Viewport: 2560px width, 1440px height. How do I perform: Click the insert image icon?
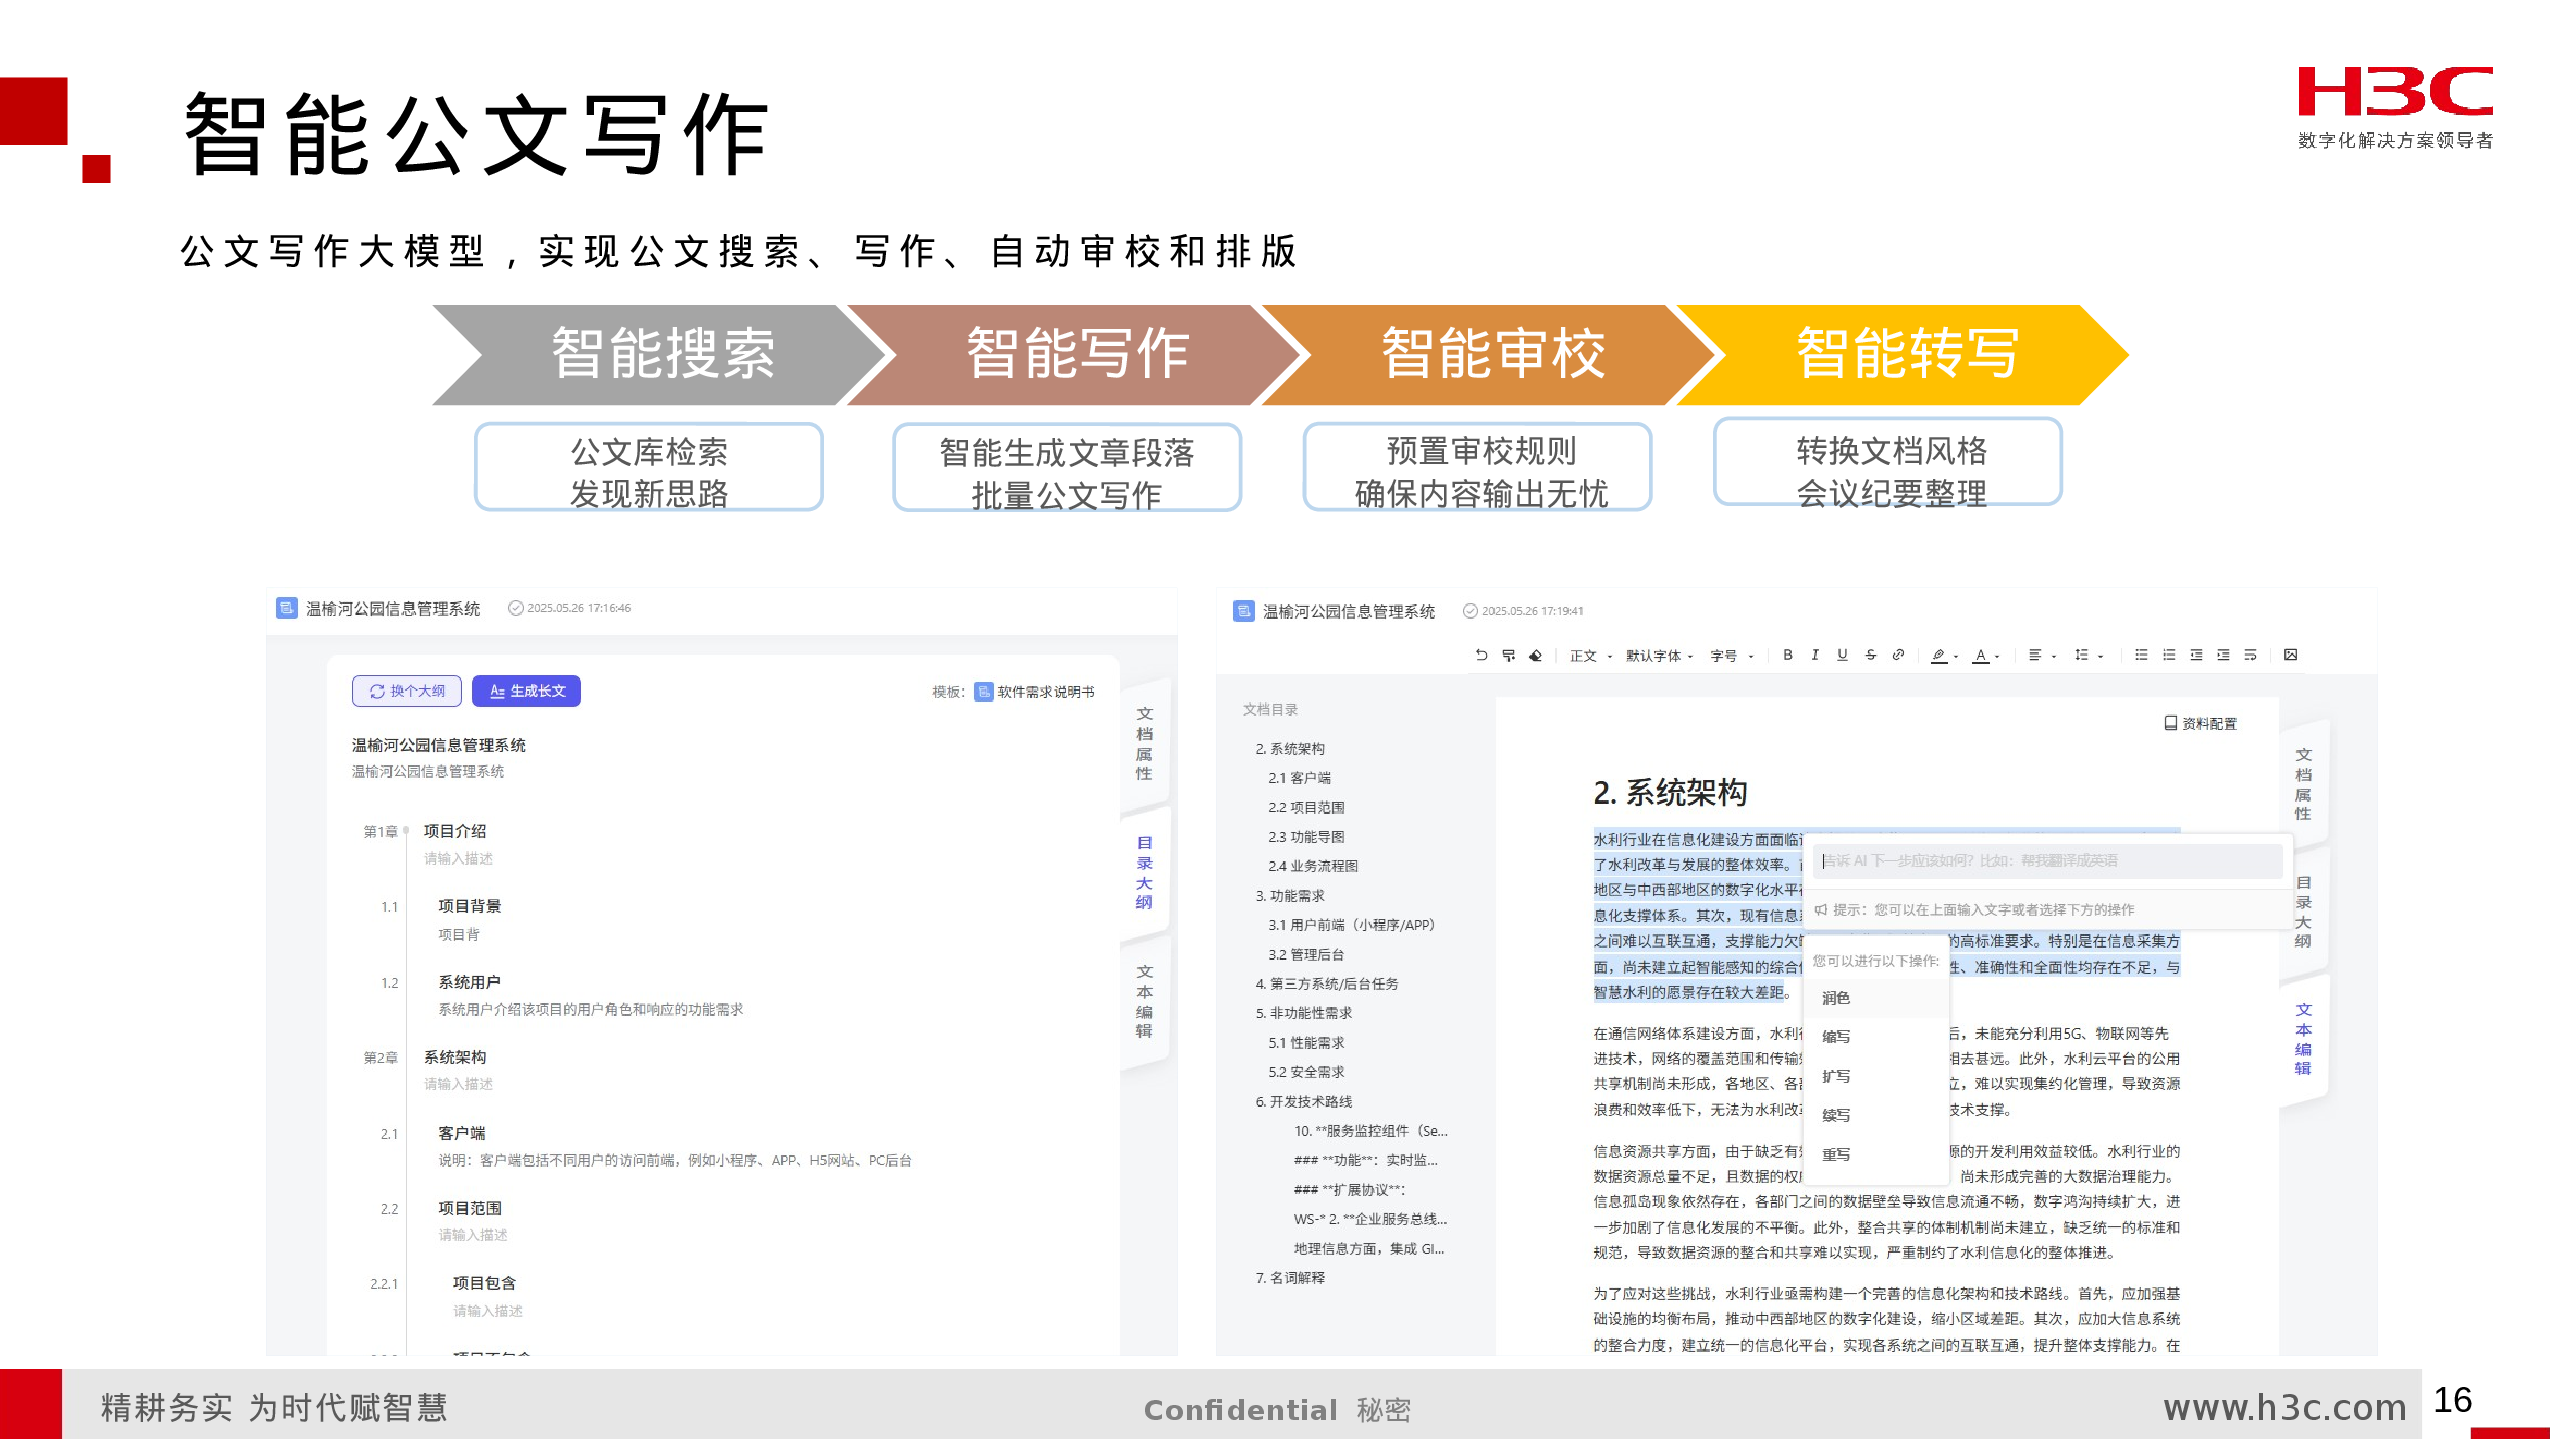pos(2290,655)
